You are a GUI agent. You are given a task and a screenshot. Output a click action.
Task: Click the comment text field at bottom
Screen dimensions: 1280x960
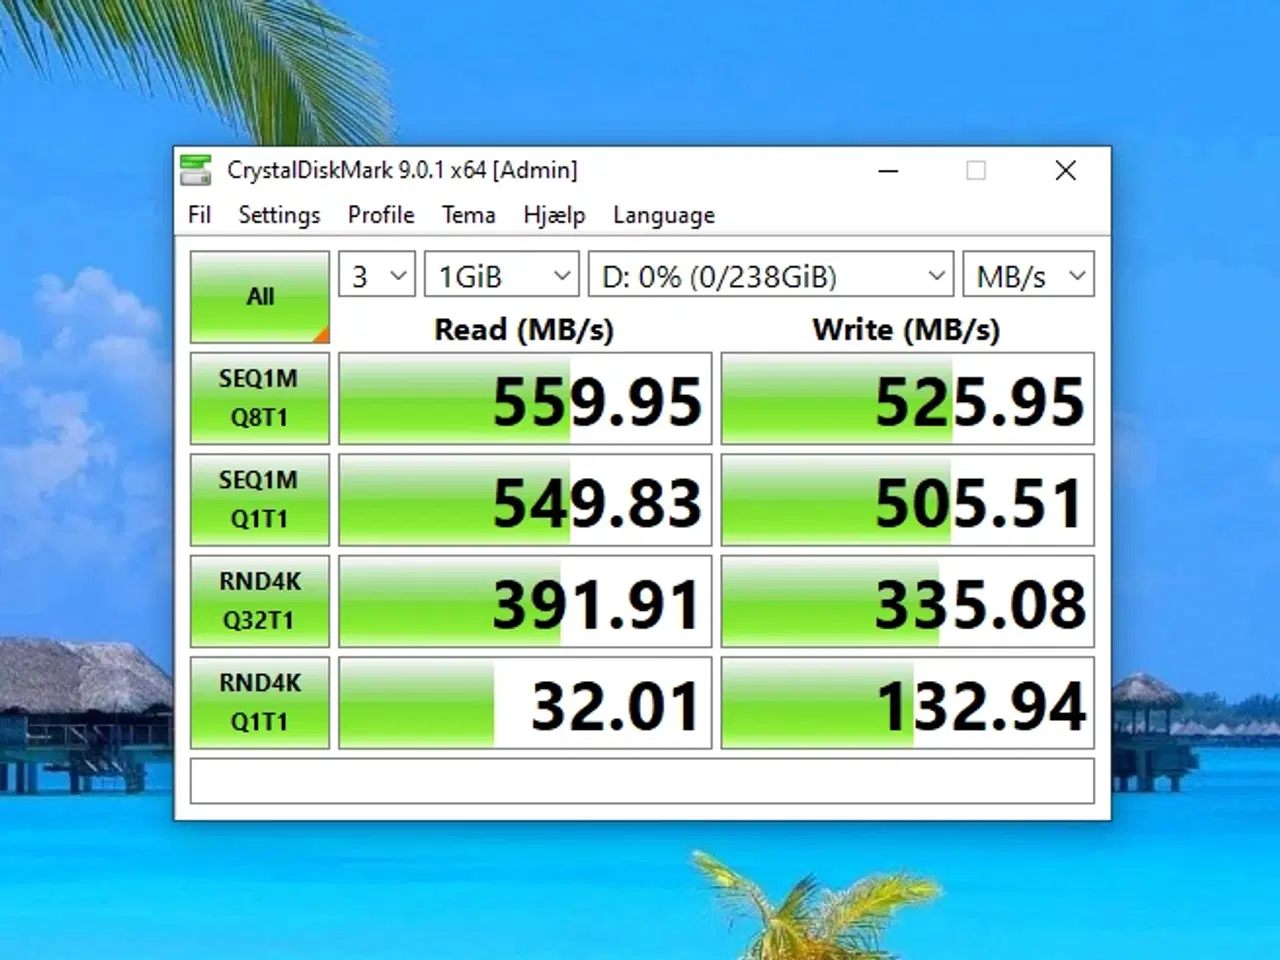point(640,781)
